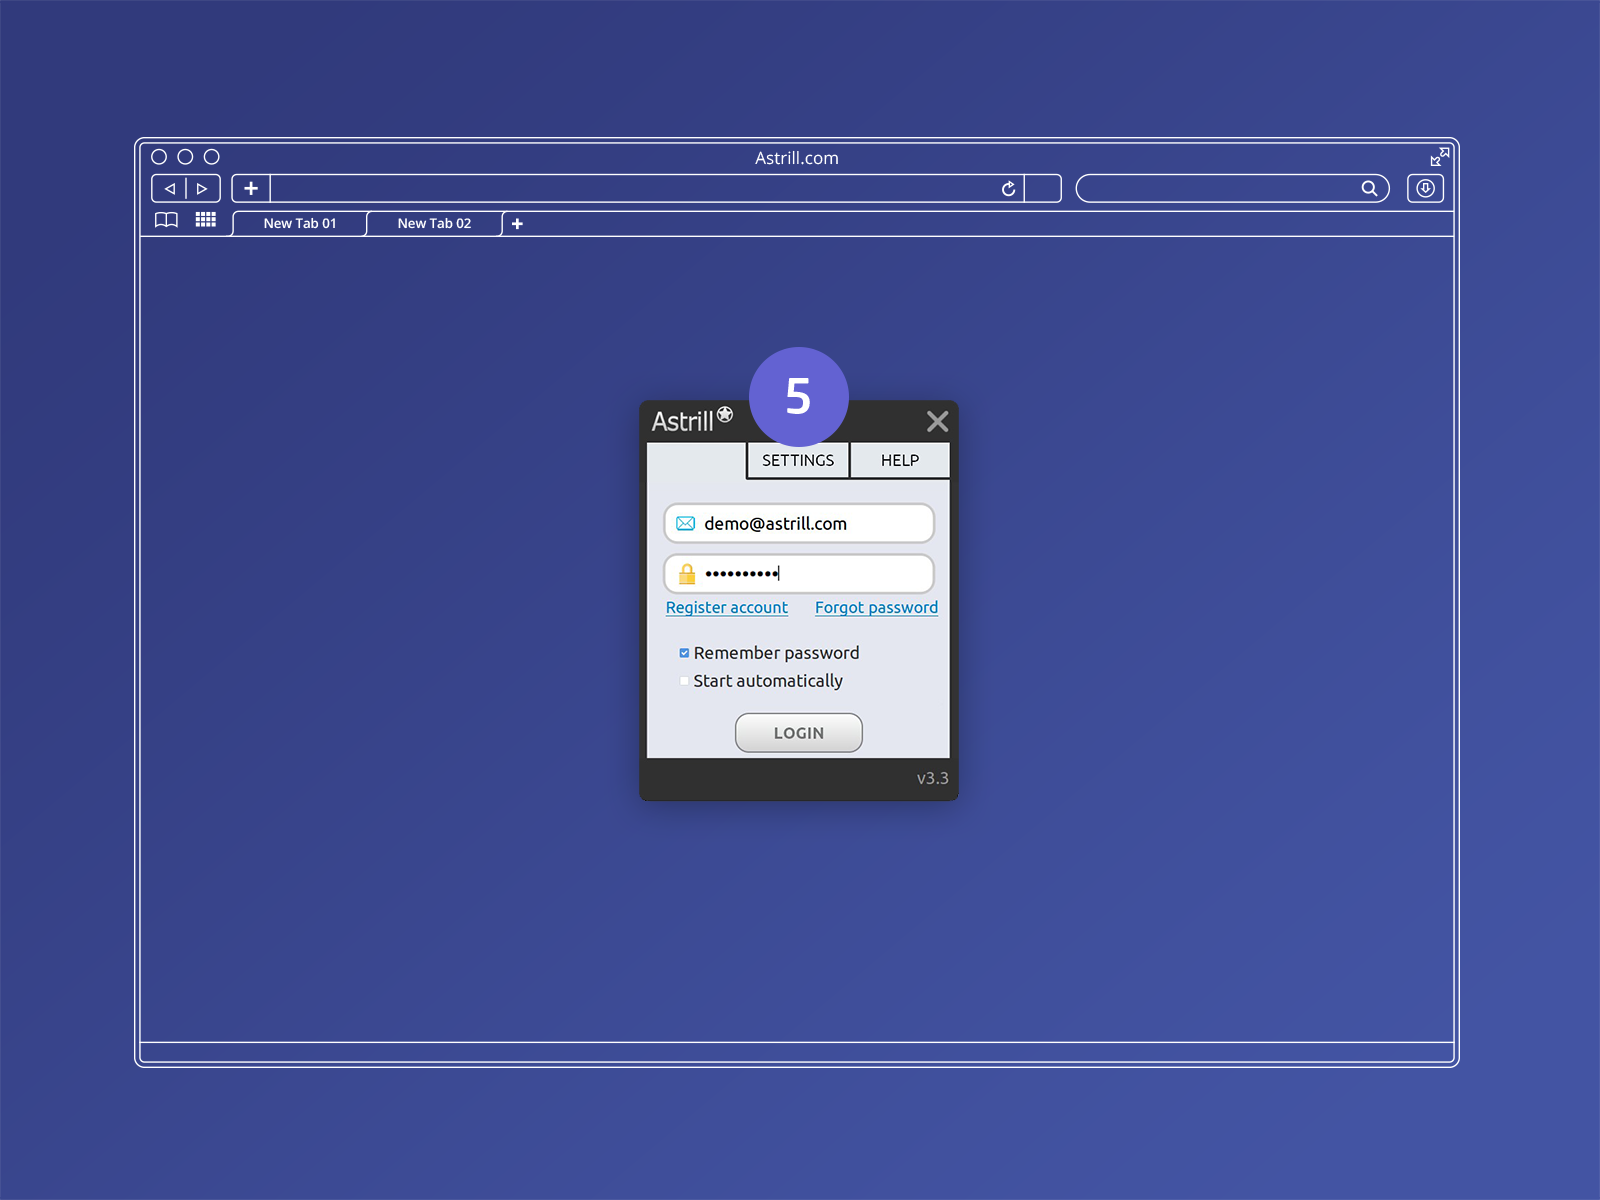
Task: Click the third circle window control button
Action: [212, 157]
